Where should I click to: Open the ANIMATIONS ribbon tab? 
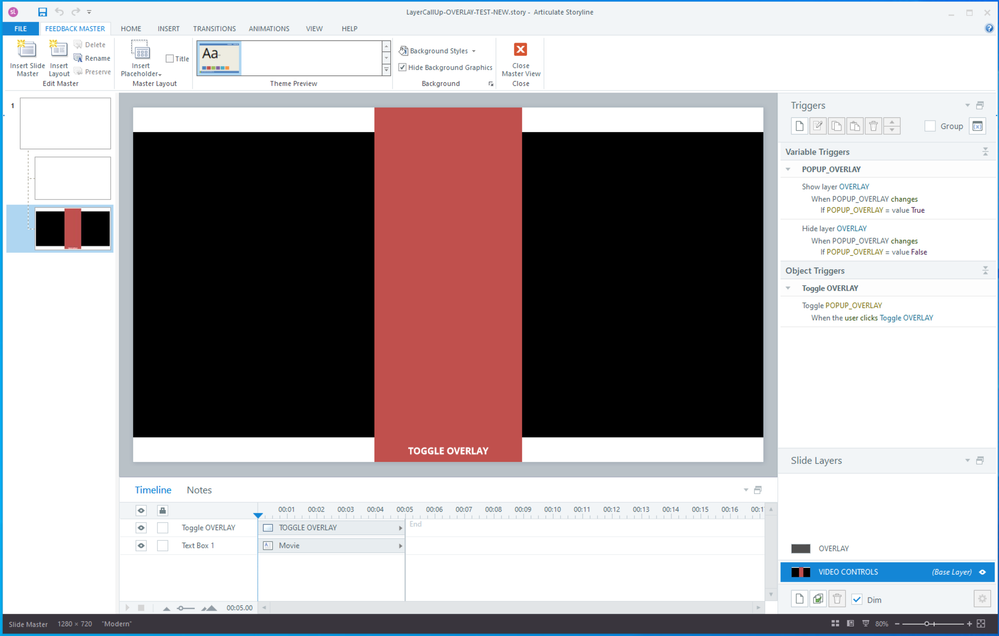[268, 29]
